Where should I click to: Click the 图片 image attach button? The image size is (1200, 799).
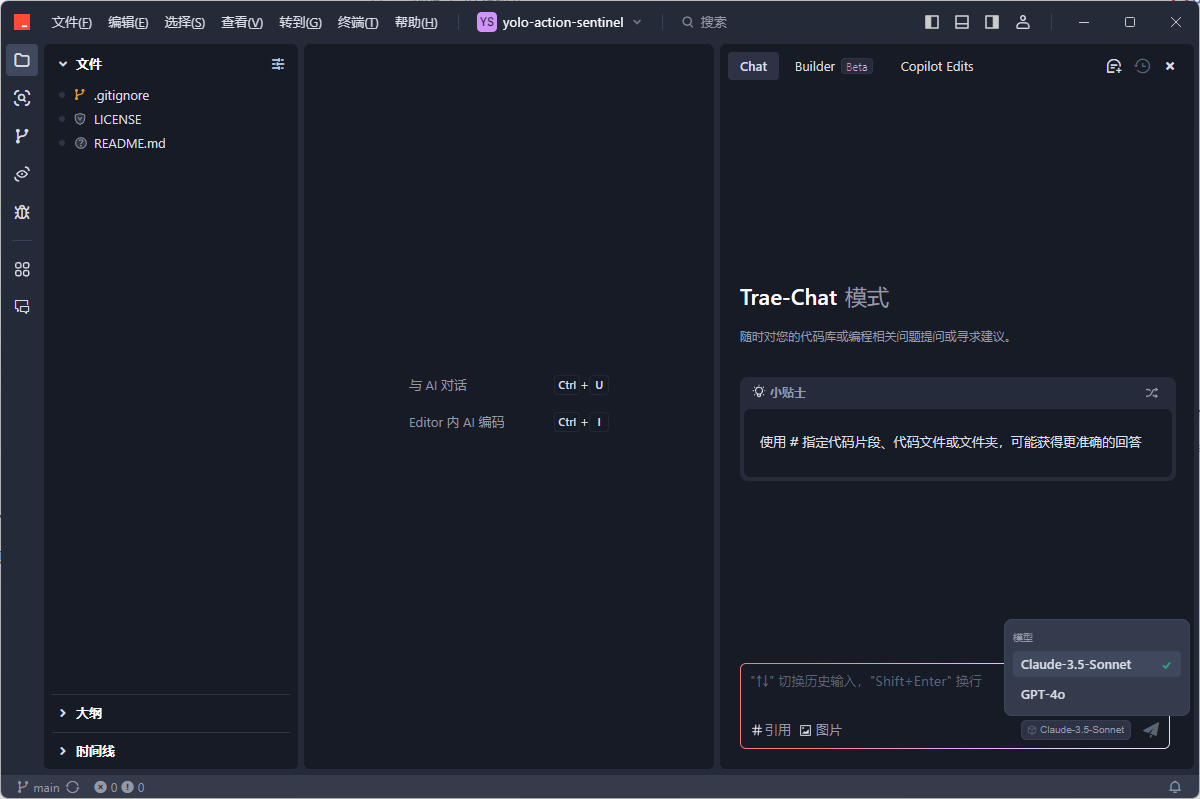[821, 730]
